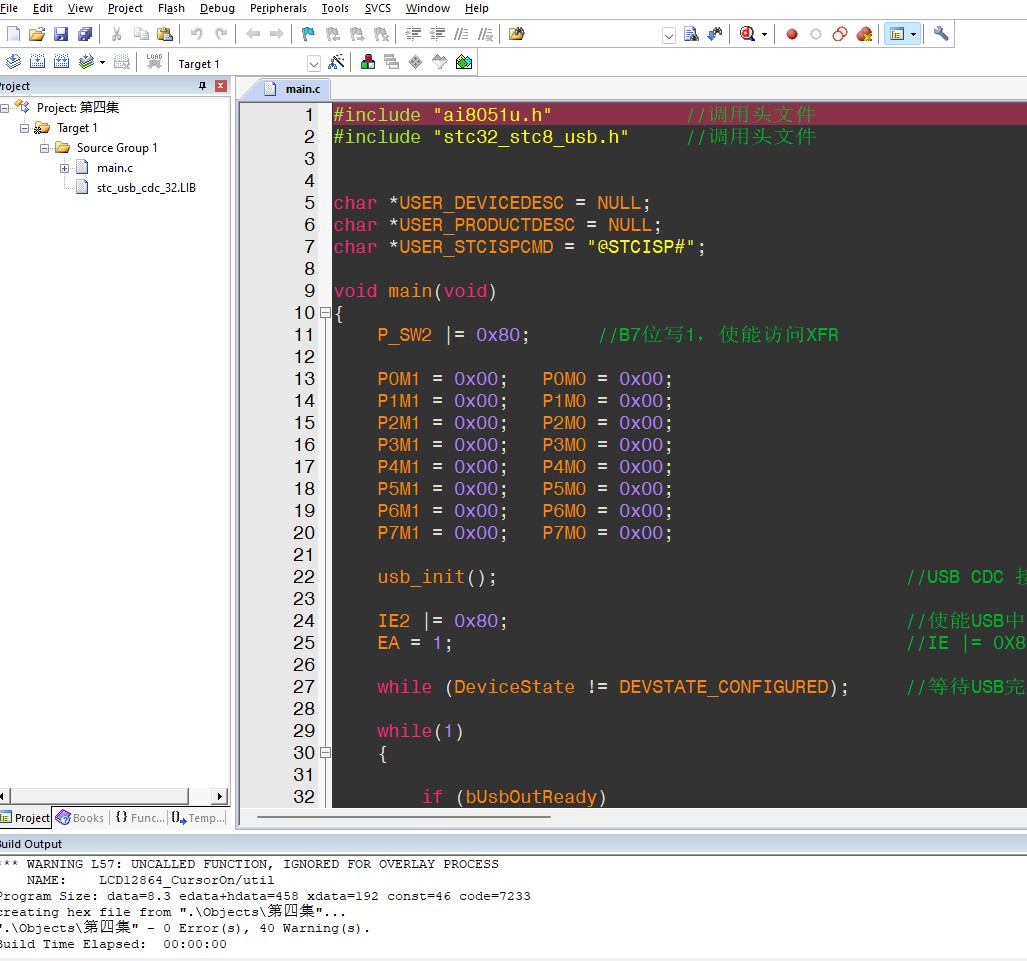The width and height of the screenshot is (1027, 961).
Task: Open Configuration wrench icon
Action: tap(941, 34)
